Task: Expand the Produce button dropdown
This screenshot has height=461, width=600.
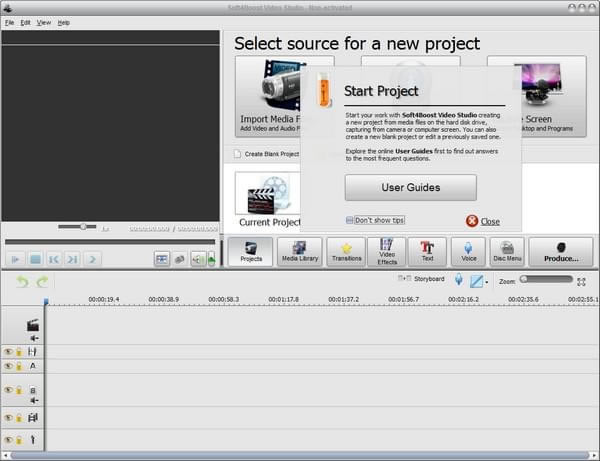Action: (560, 252)
